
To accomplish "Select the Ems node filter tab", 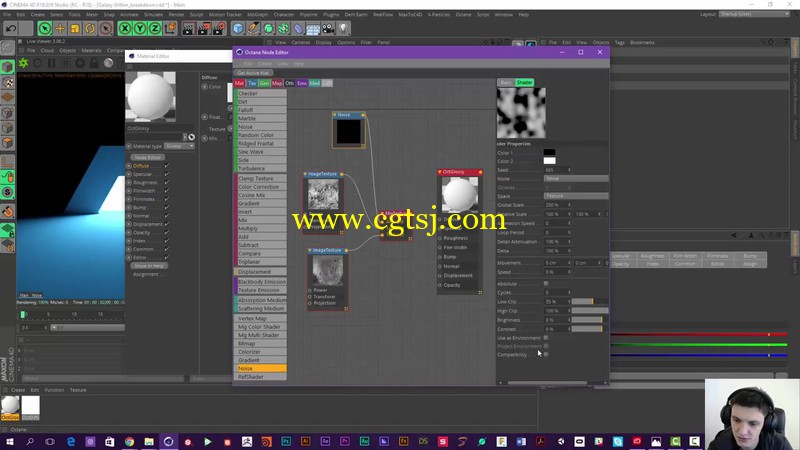I will (302, 83).
